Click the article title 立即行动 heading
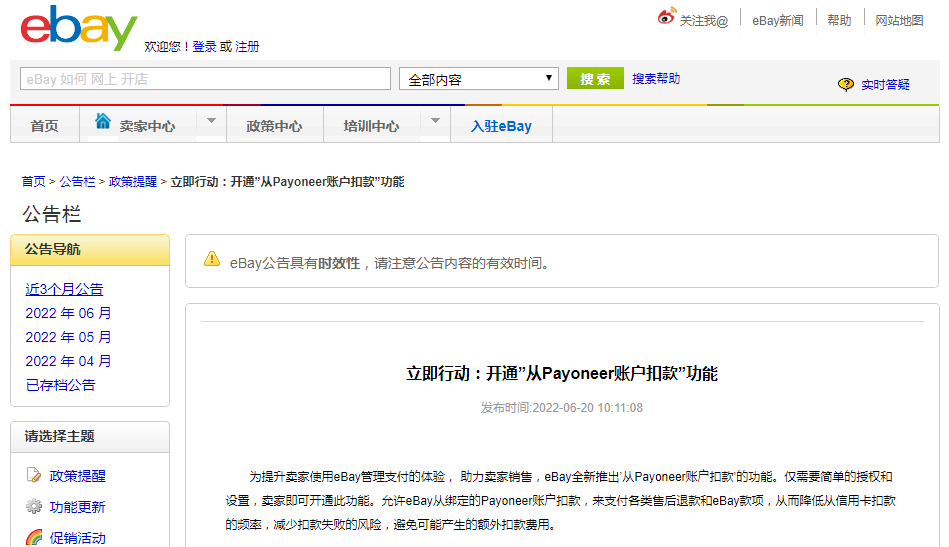 (x=562, y=373)
